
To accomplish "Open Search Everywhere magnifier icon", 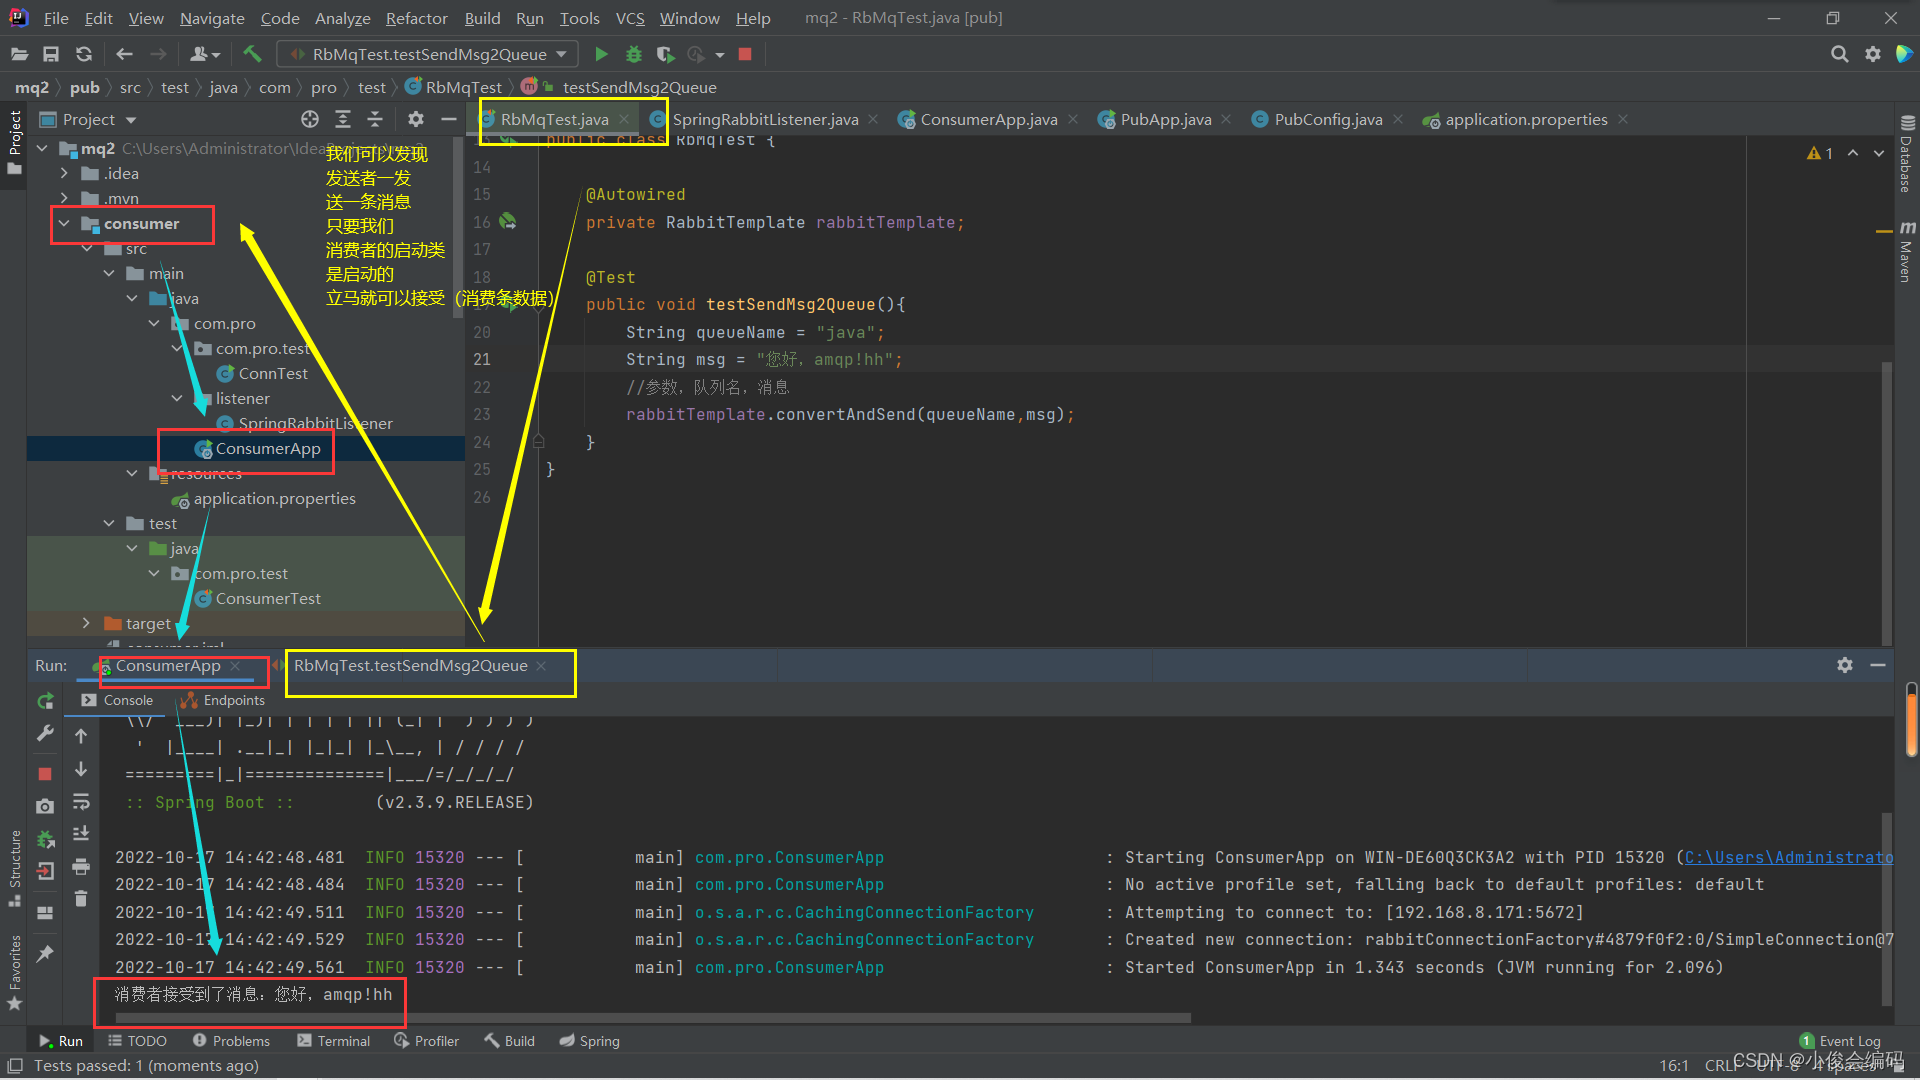I will (1839, 54).
